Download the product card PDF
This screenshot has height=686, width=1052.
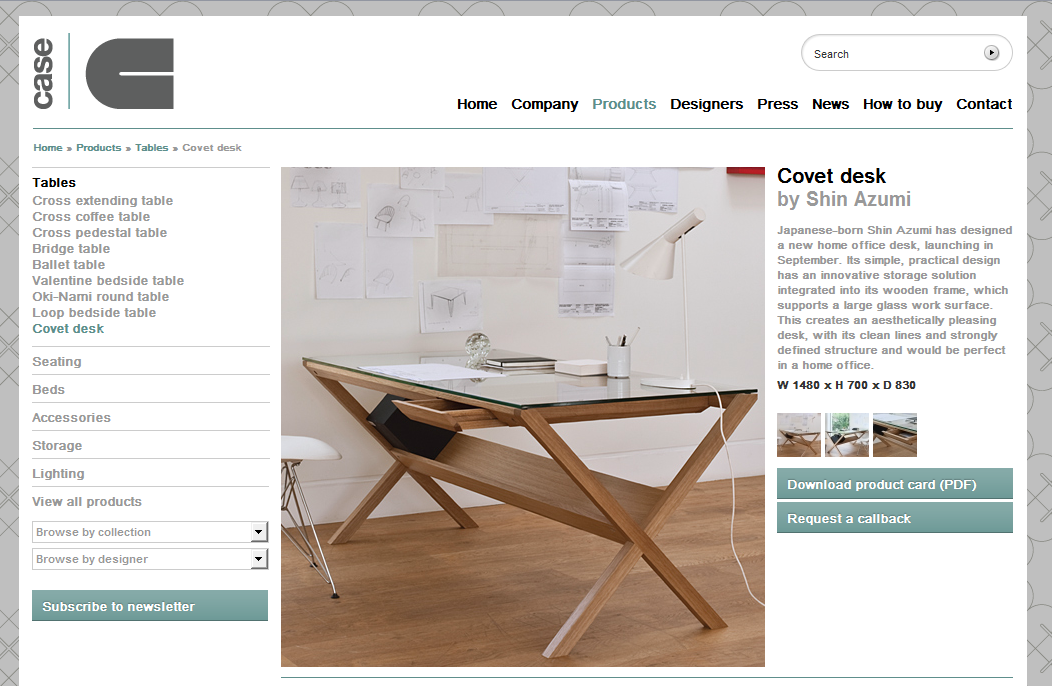point(894,484)
